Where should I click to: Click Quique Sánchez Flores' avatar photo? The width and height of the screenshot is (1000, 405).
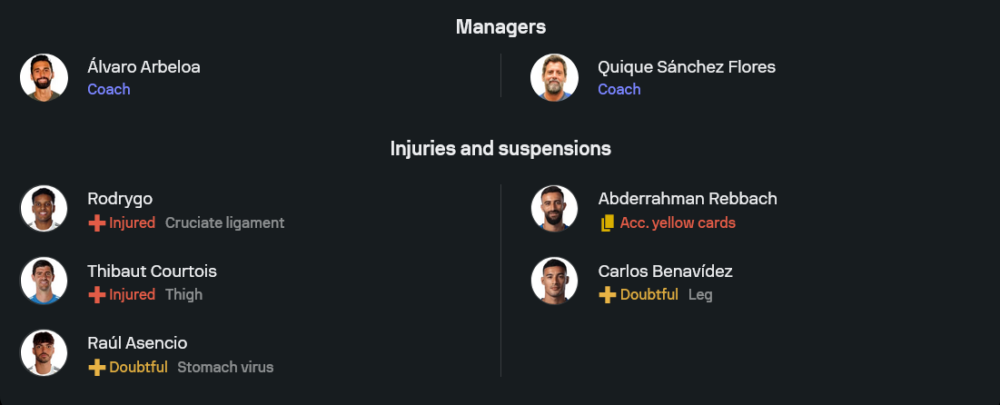coord(554,77)
